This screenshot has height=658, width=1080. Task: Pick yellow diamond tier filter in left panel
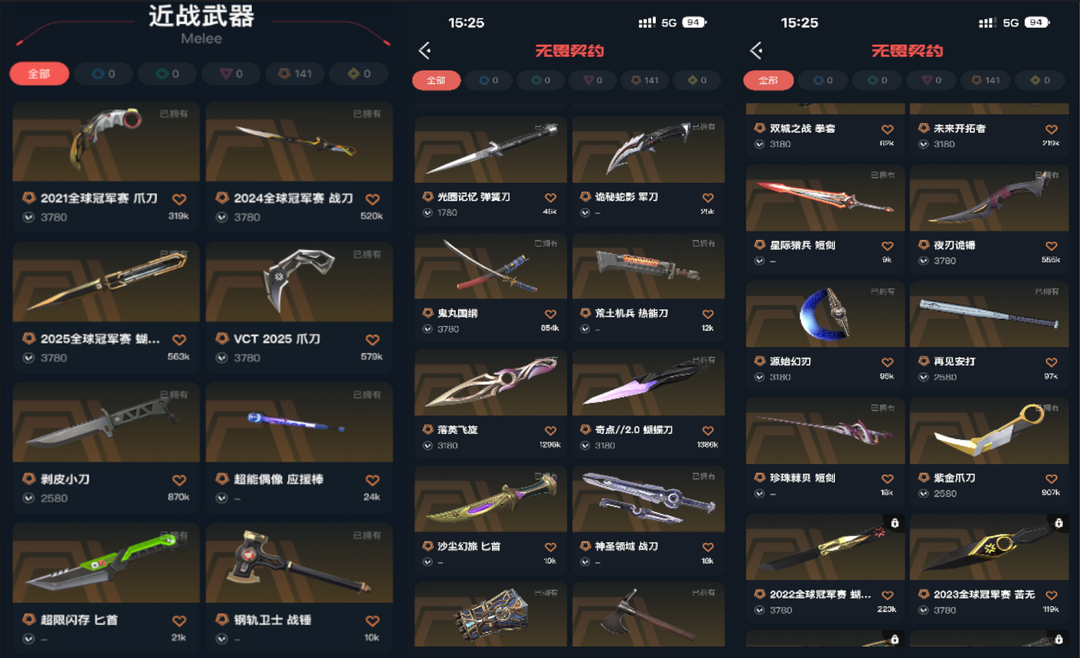(x=359, y=74)
